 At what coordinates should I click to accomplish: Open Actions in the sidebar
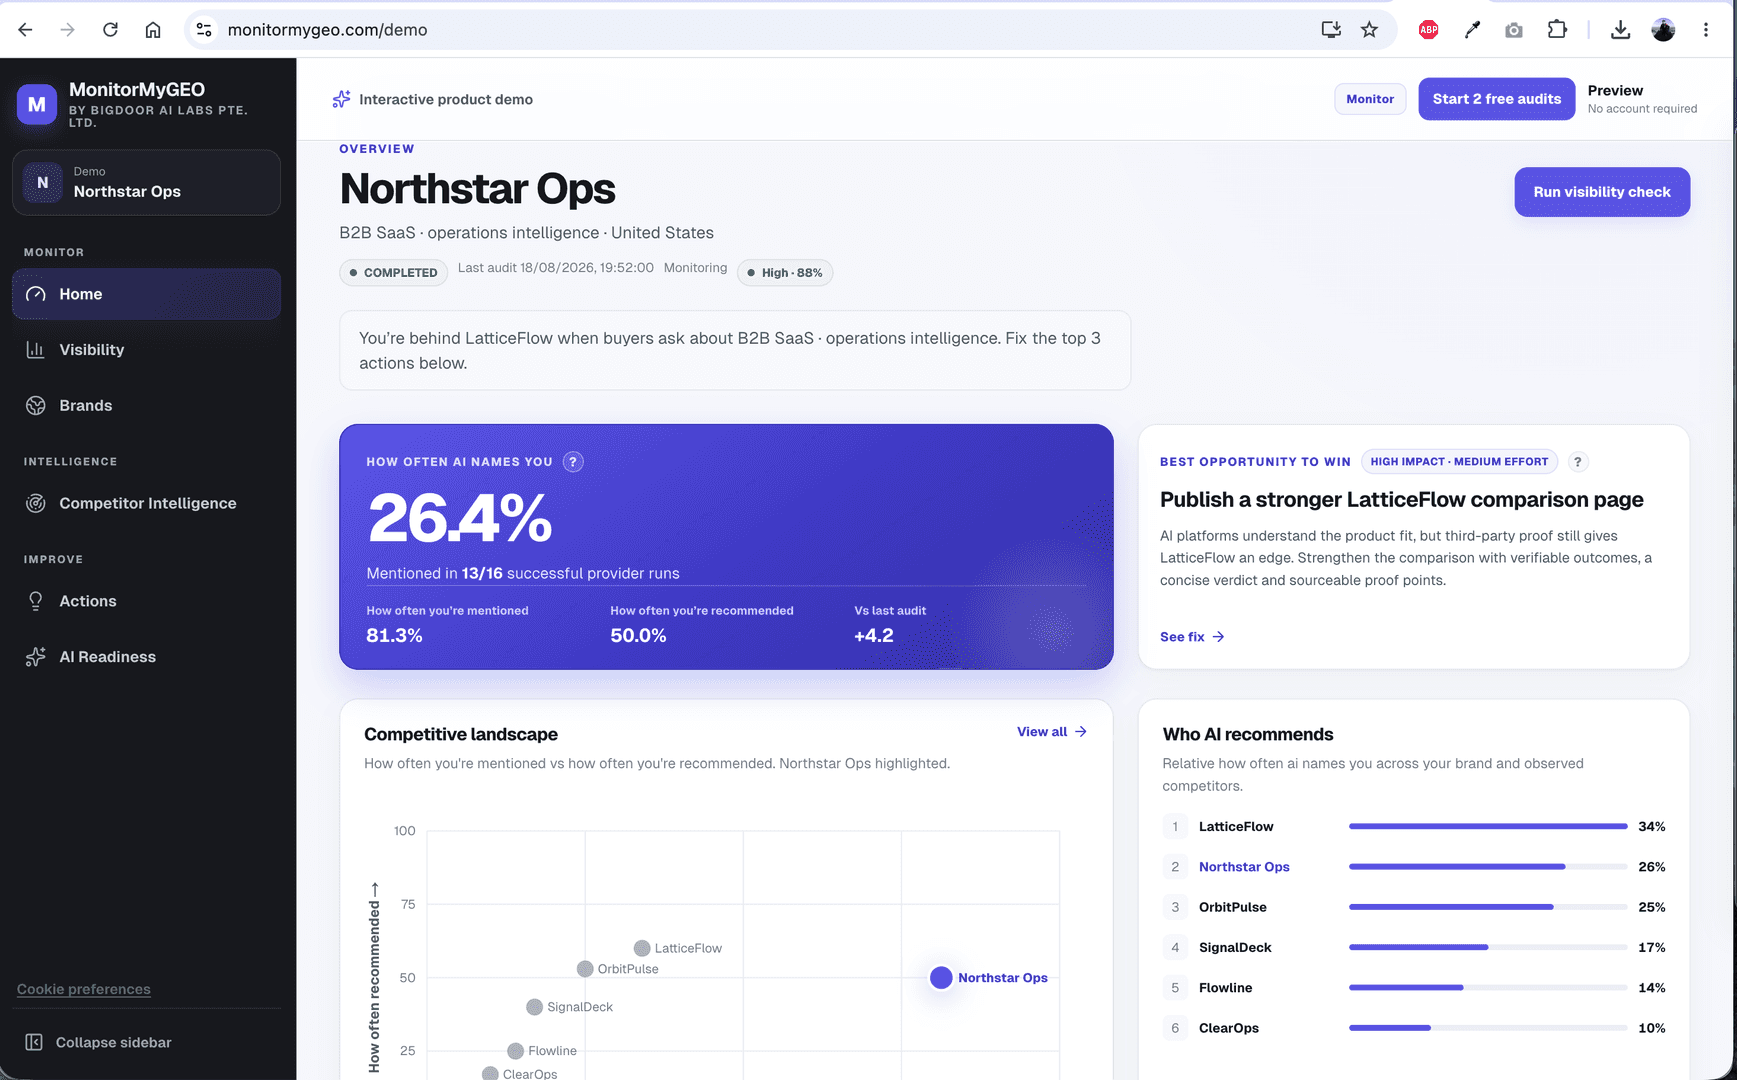(x=146, y=601)
